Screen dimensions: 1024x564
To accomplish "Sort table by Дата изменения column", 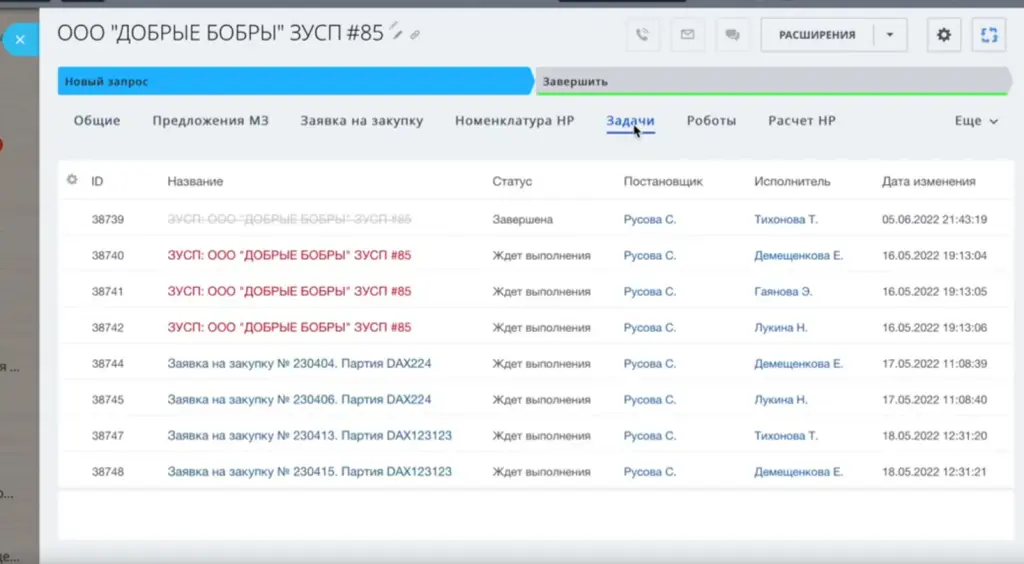I will pos(928,181).
